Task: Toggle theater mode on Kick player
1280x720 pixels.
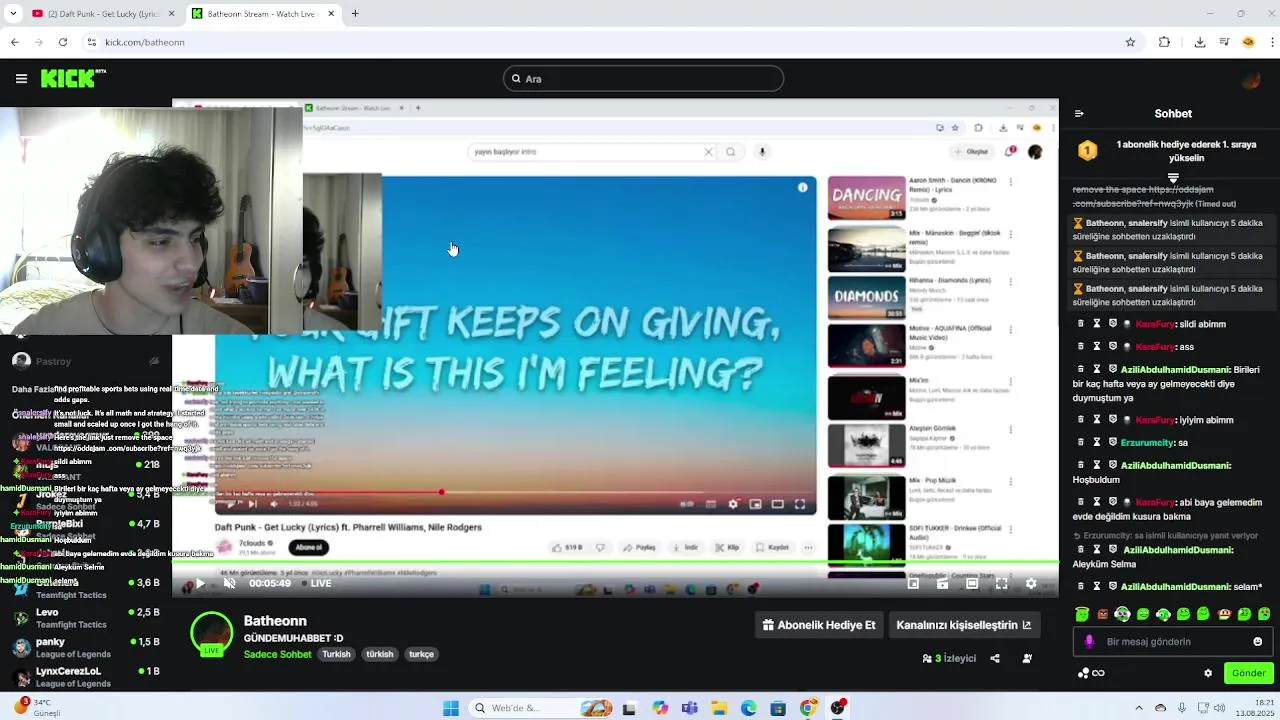Action: pos(971,583)
